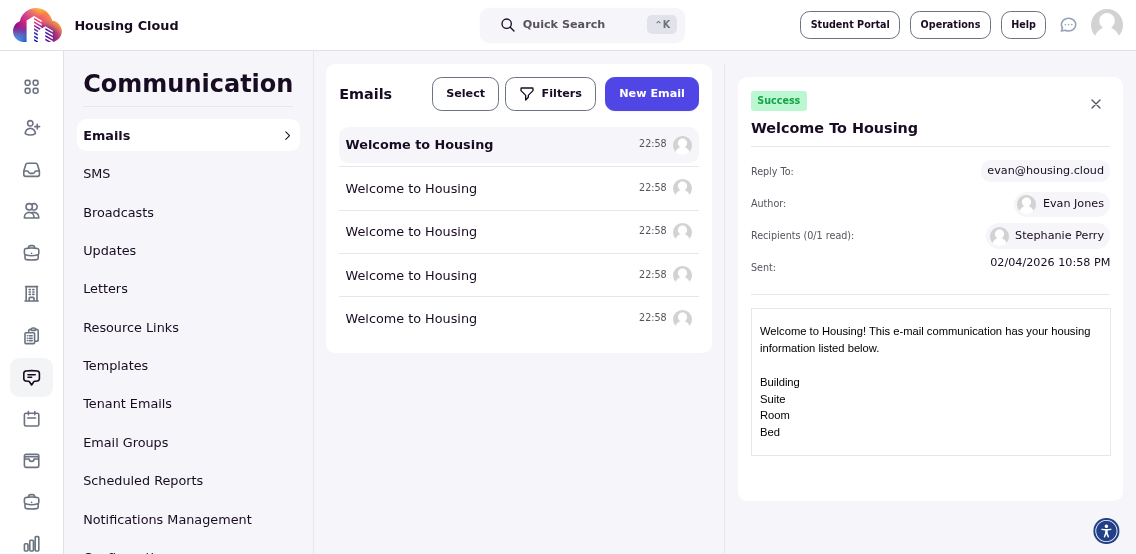The image size is (1136, 554).
Task: Open the Filters dropdown
Action: point(550,94)
